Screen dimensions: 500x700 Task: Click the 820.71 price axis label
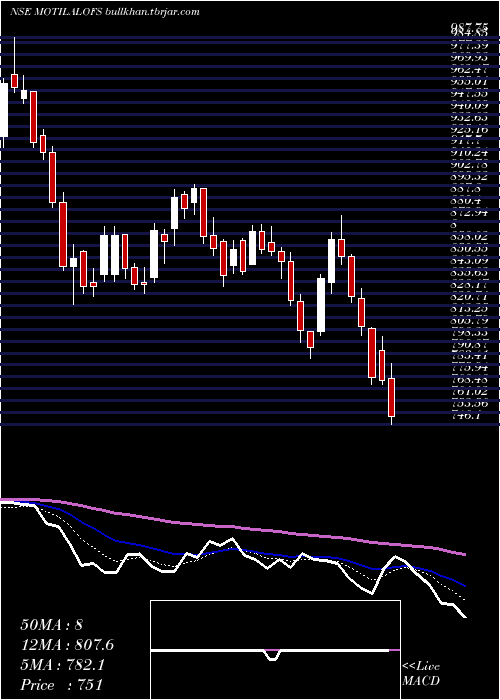click(x=468, y=296)
